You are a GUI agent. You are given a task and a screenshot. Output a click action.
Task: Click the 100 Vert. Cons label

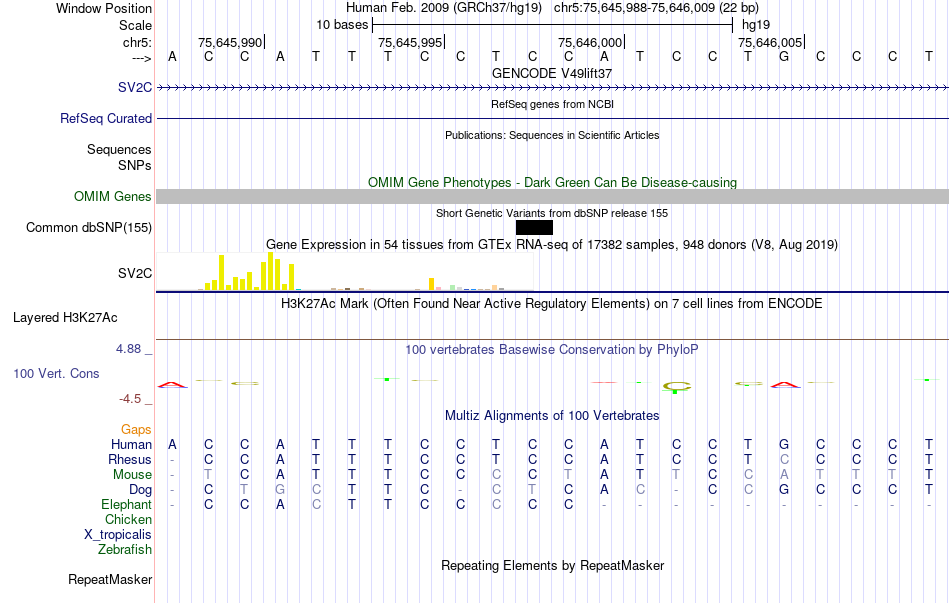coord(56,373)
